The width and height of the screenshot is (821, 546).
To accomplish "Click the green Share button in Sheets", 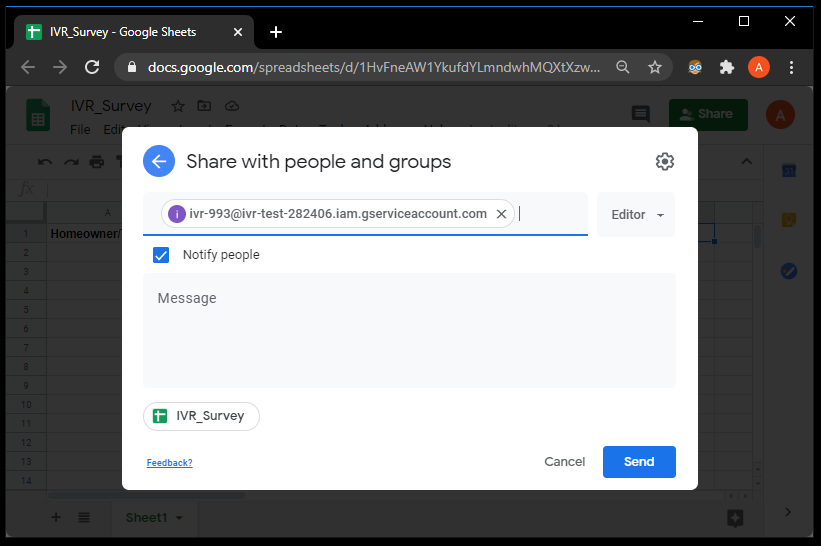I will click(708, 115).
